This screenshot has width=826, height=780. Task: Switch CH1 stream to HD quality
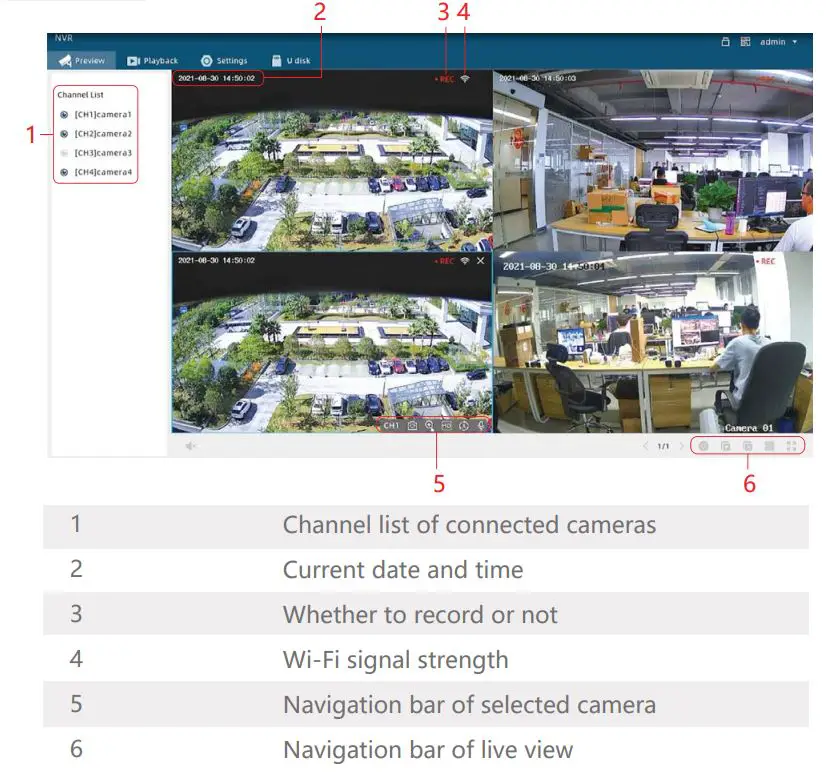click(447, 425)
